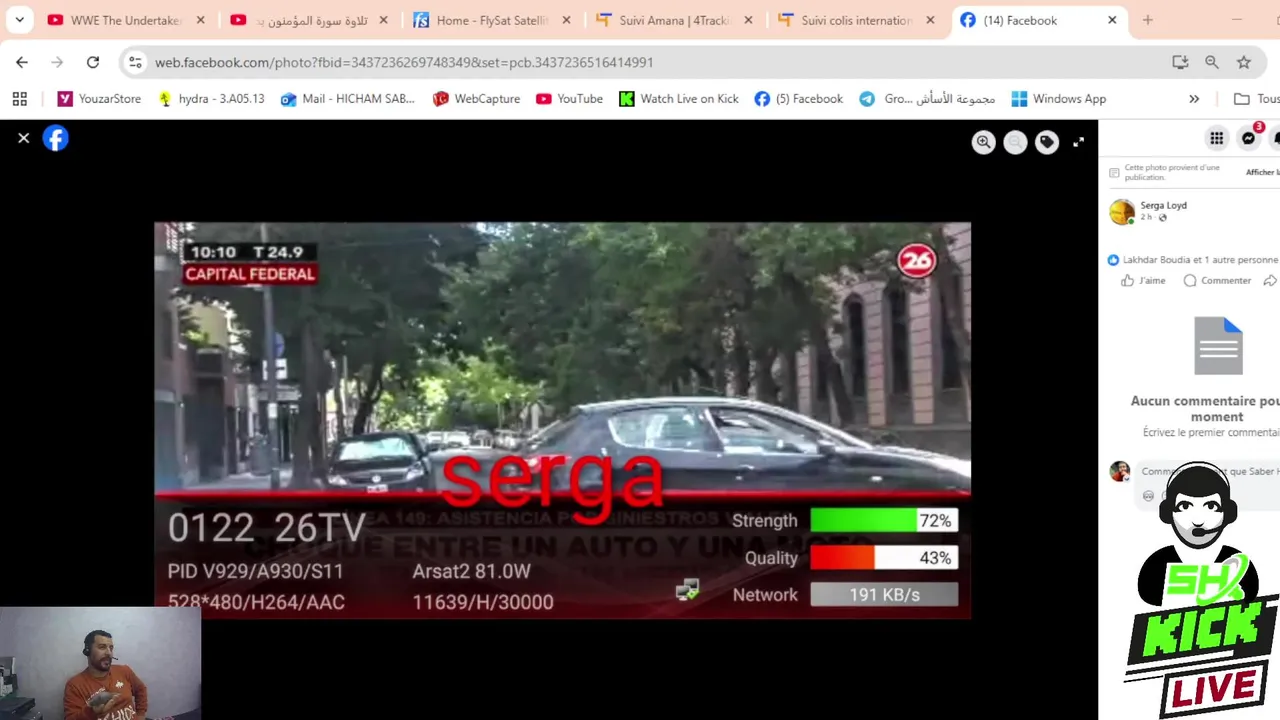Switch to Suivi Amana 4Tracking tab
The height and width of the screenshot is (720, 1280).
pyautogui.click(x=674, y=20)
